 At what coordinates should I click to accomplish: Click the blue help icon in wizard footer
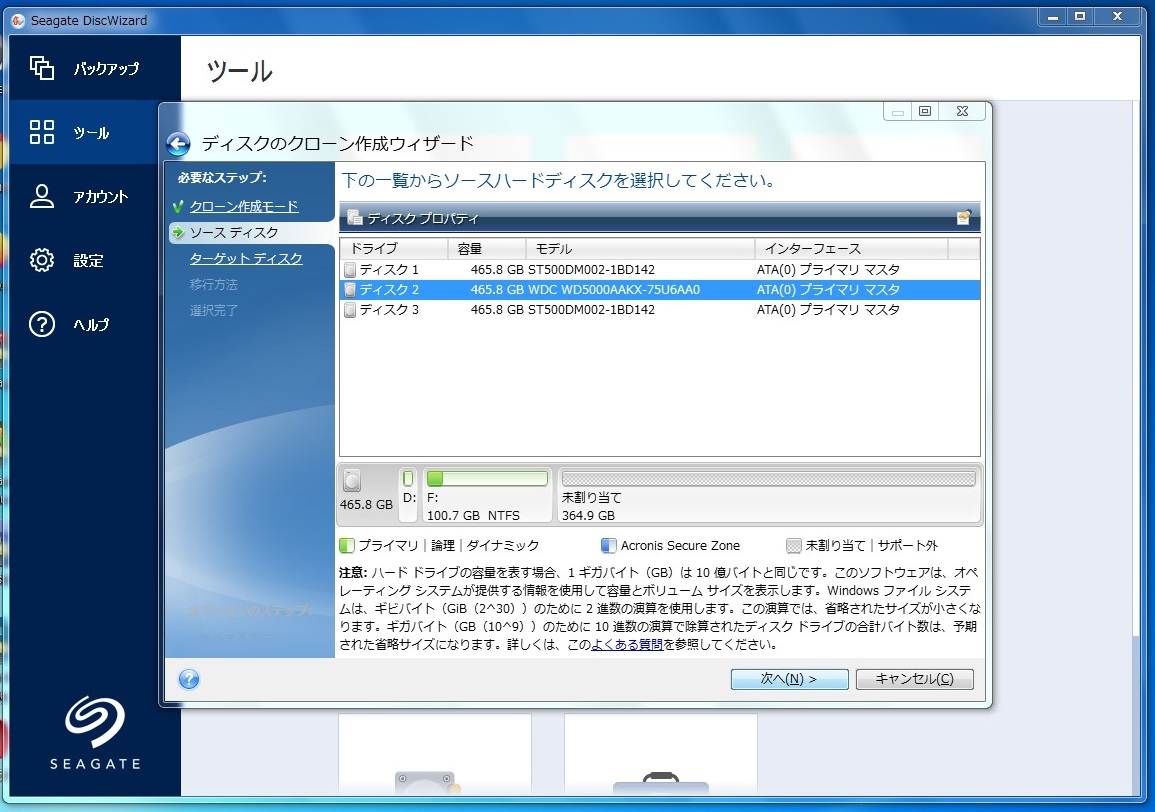[189, 679]
